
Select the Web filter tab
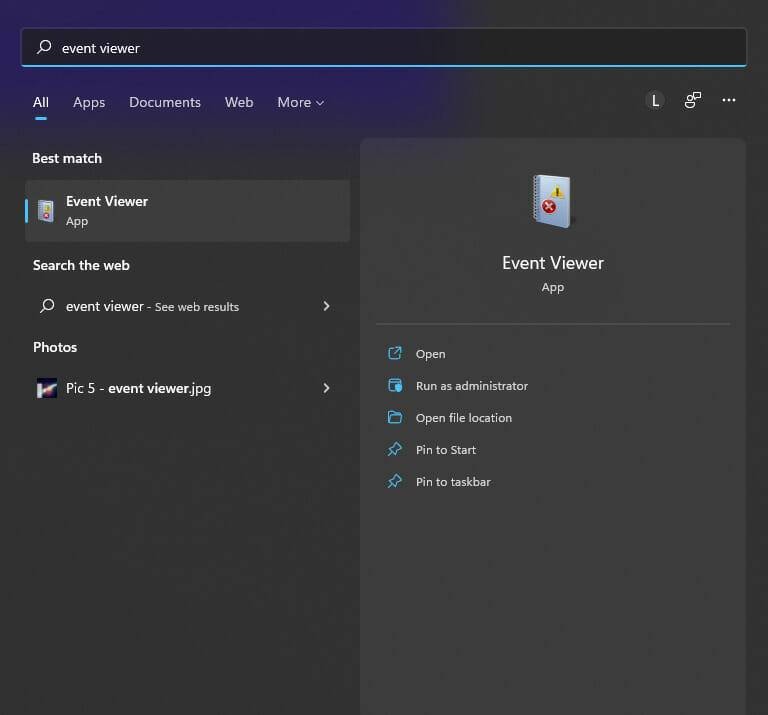pyautogui.click(x=239, y=102)
